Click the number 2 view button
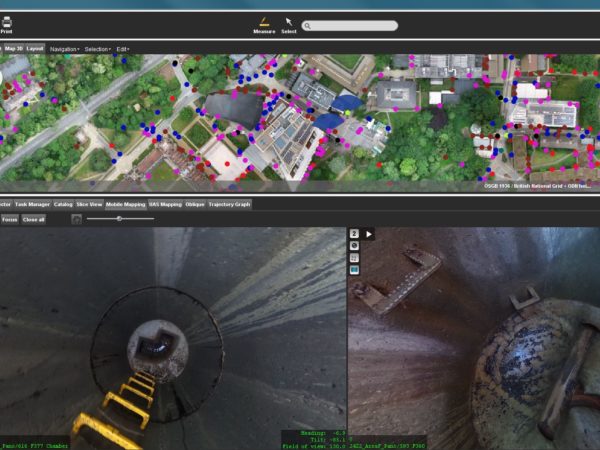Viewport: 600px width, 450px height. point(354,234)
